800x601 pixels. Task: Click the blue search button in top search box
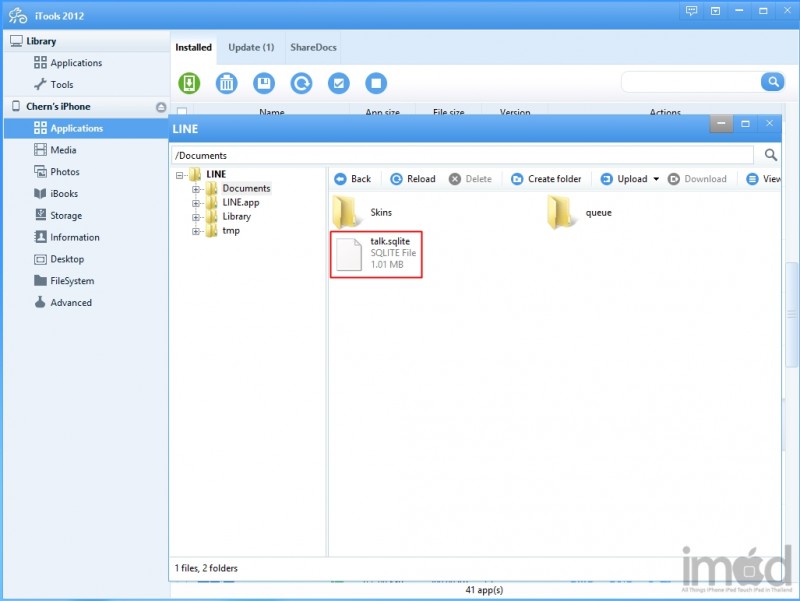click(x=772, y=82)
